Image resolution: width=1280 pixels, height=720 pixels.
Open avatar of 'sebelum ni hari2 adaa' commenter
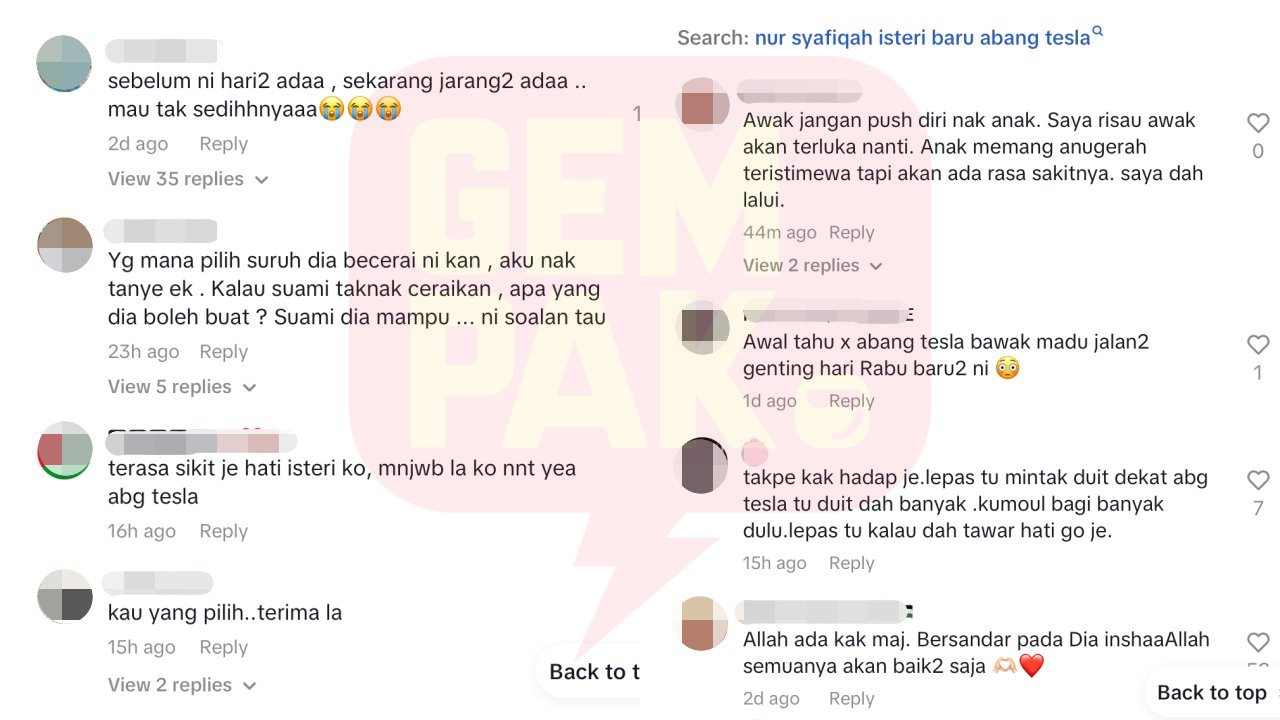(64, 63)
